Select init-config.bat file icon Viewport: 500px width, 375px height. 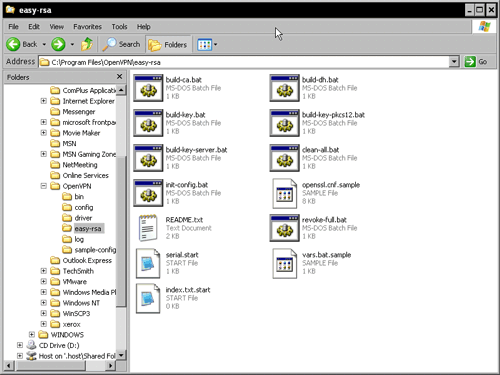[x=148, y=193]
